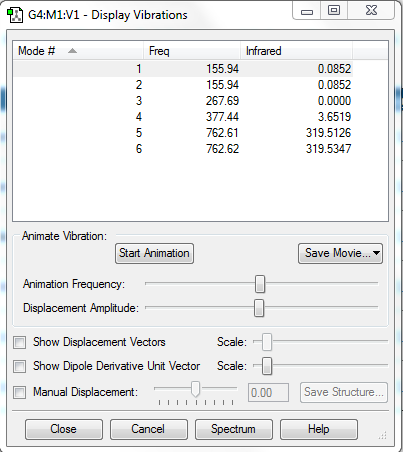Viewport: 403px width, 452px height.
Task: Click the GaussView app icon in title bar
Action: coord(15,15)
